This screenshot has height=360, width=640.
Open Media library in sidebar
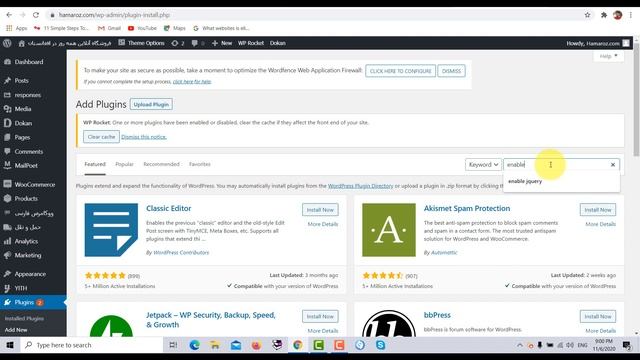coord(22,109)
